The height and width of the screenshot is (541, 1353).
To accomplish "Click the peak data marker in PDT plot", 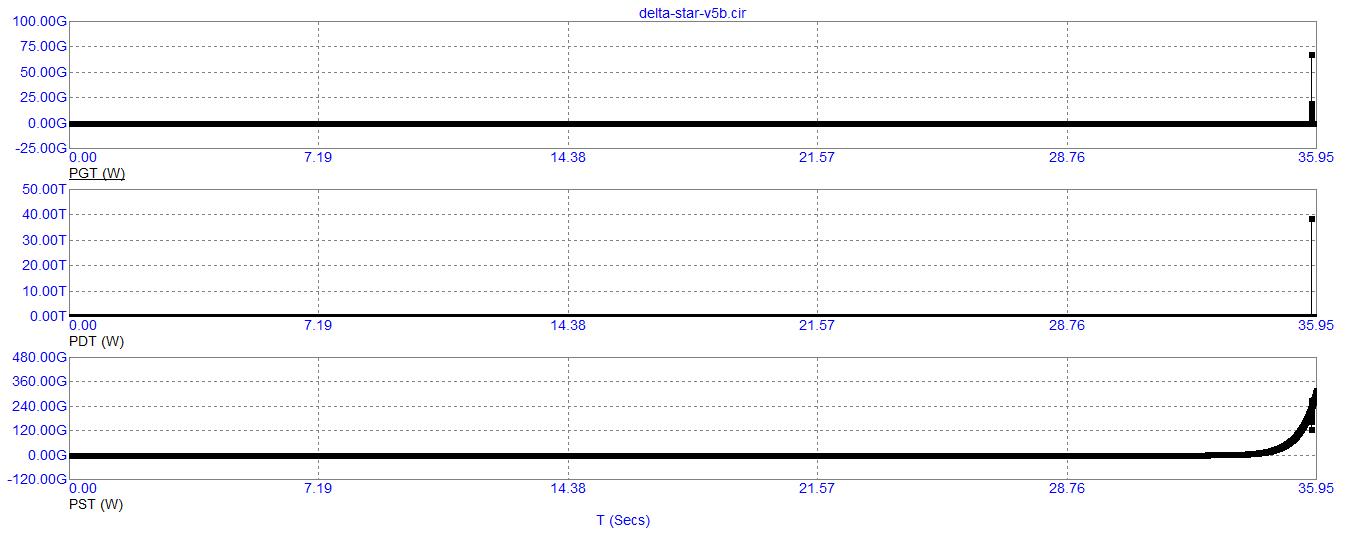I will pyautogui.click(x=1311, y=219).
